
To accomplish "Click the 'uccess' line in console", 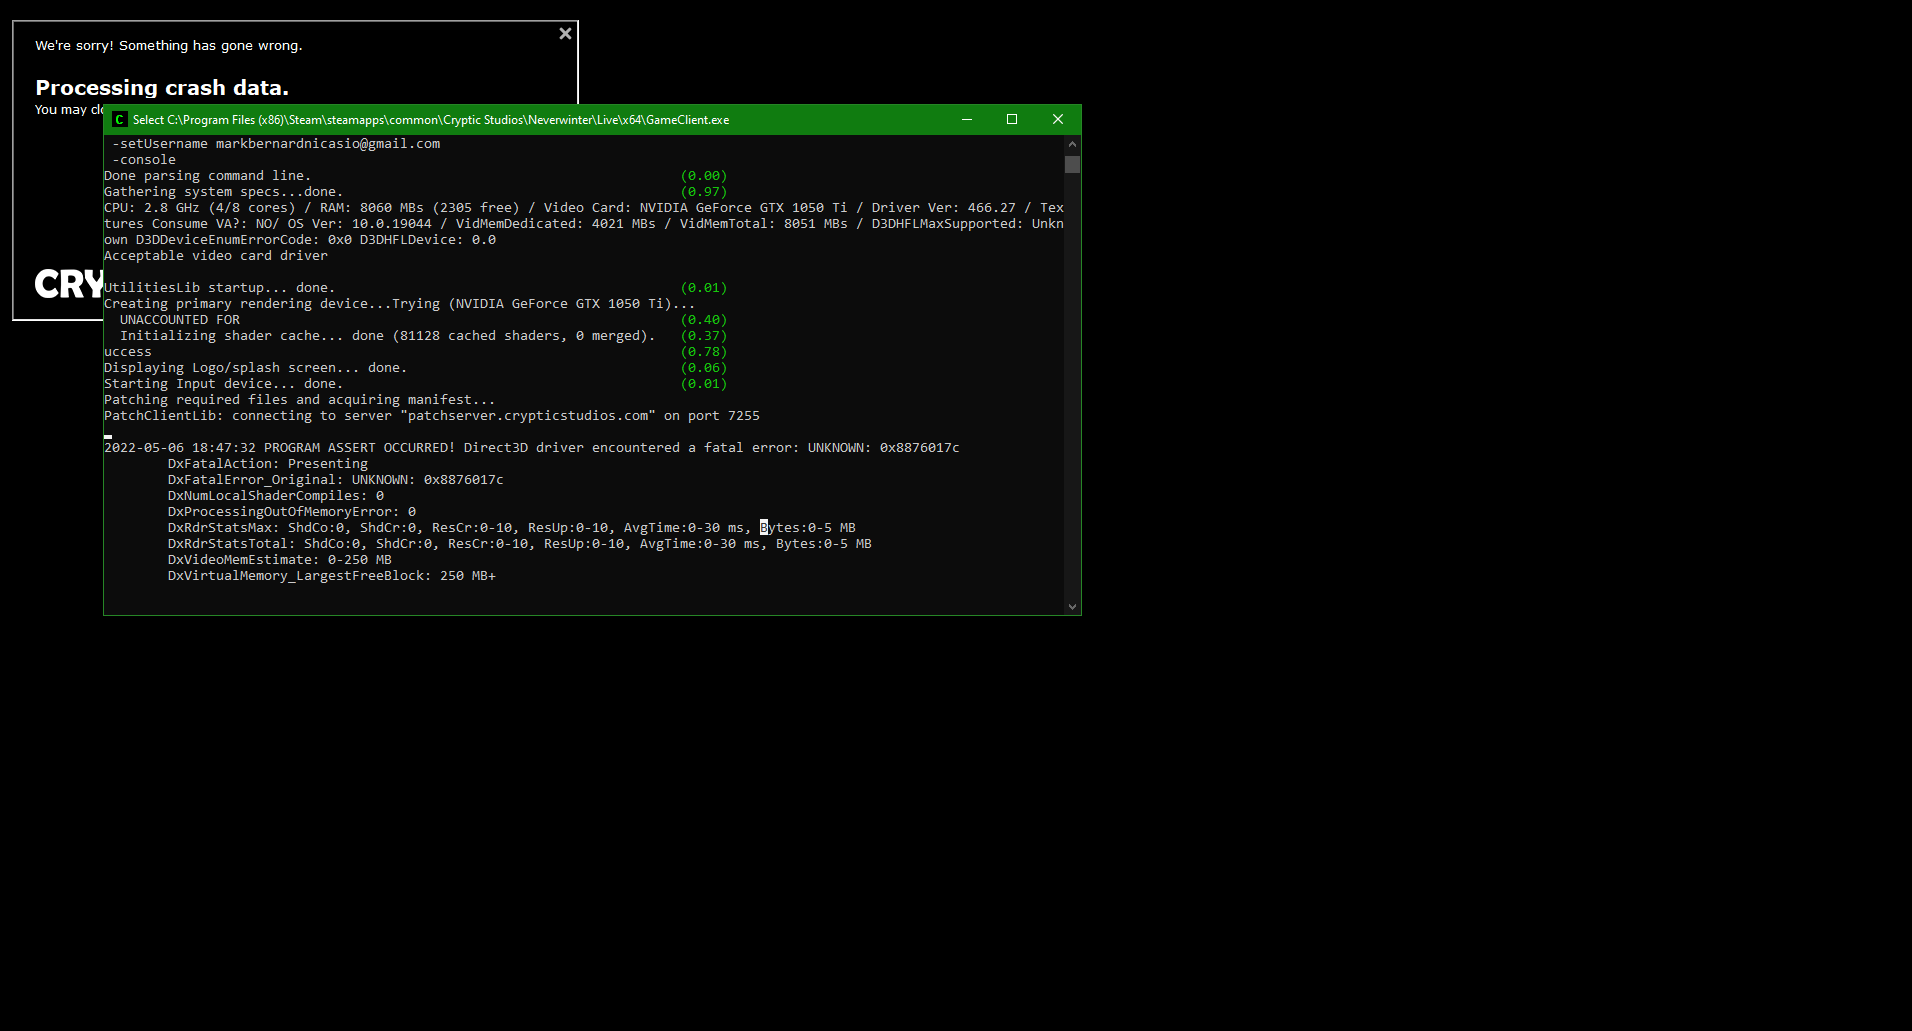I will [128, 352].
